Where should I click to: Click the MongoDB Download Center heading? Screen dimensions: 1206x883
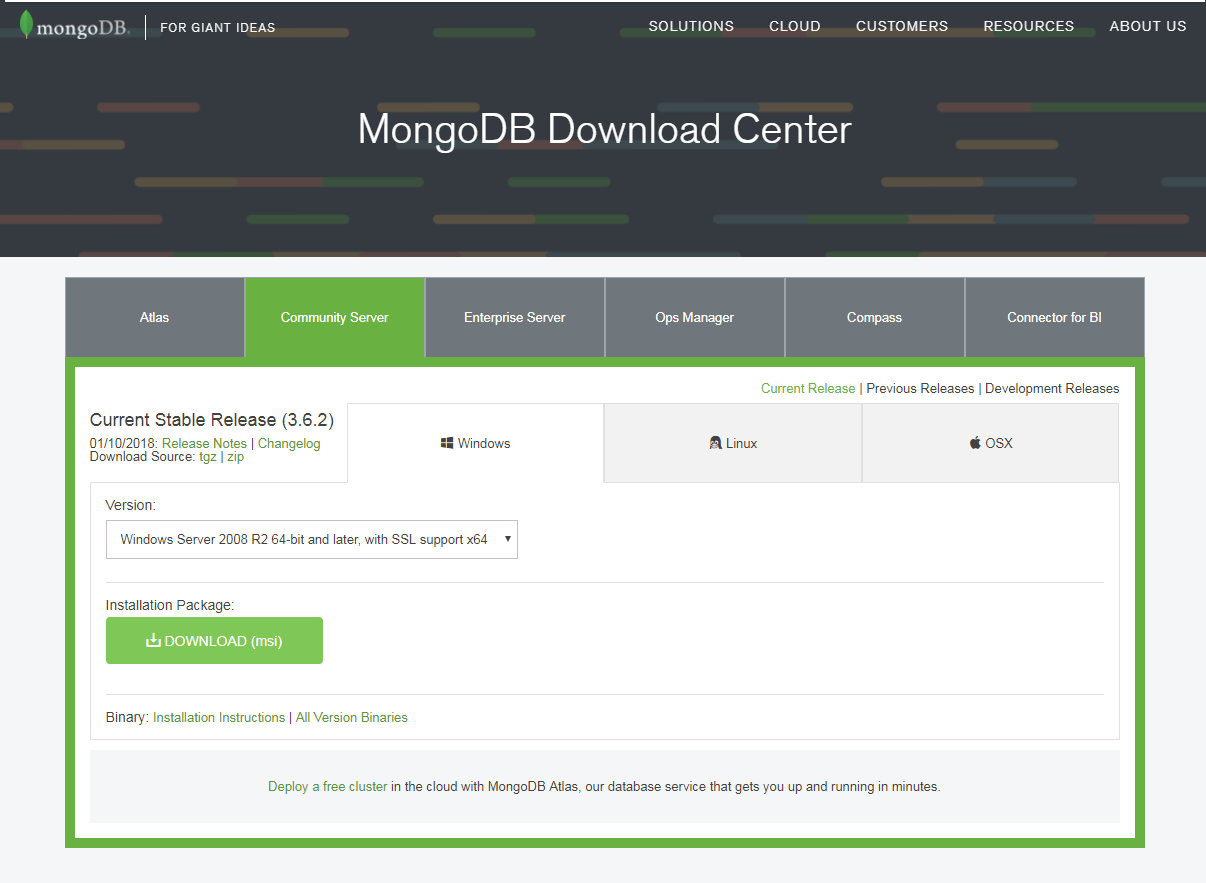[x=604, y=130]
